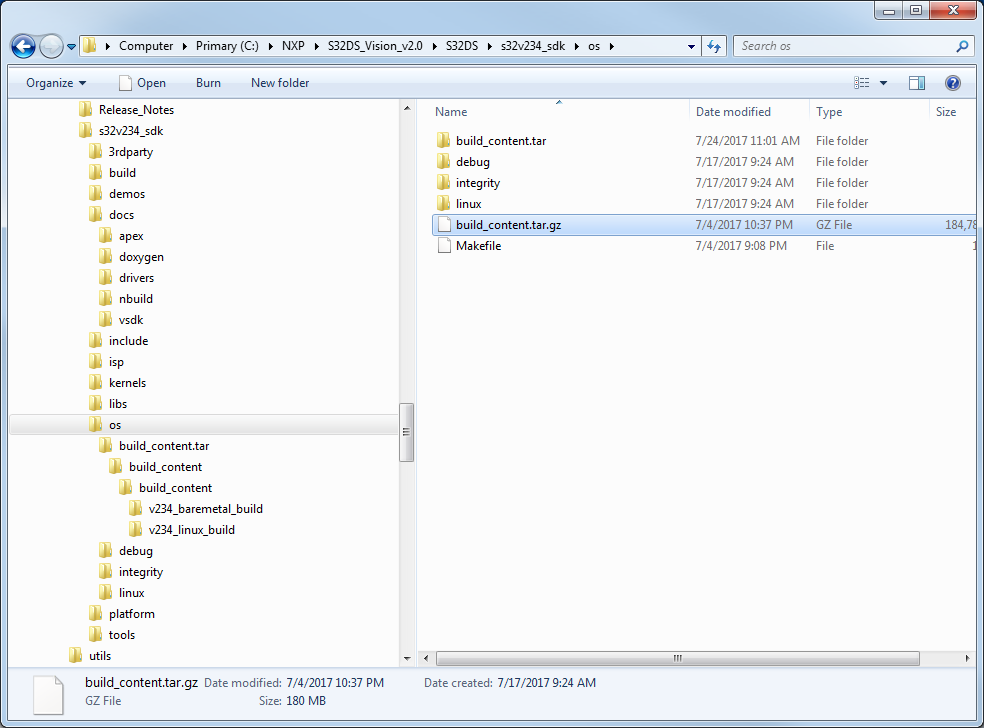984x728 pixels.
Task: Select the isp folder in the tree
Action: click(116, 362)
